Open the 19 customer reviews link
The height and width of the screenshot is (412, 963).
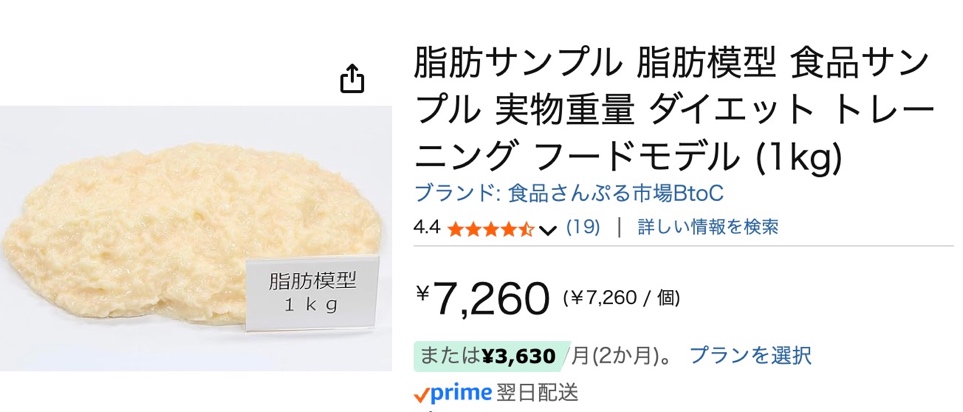click(x=583, y=227)
